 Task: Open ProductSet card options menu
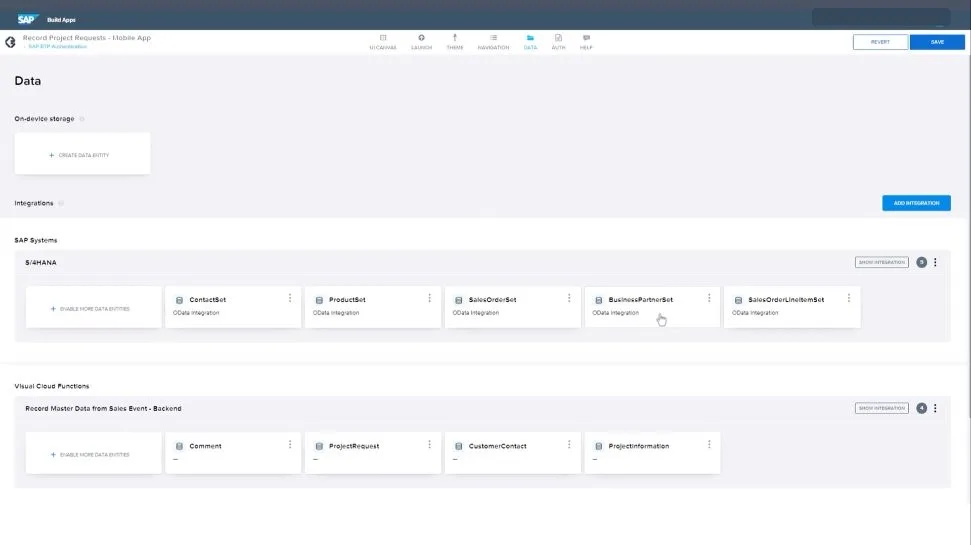429,299
